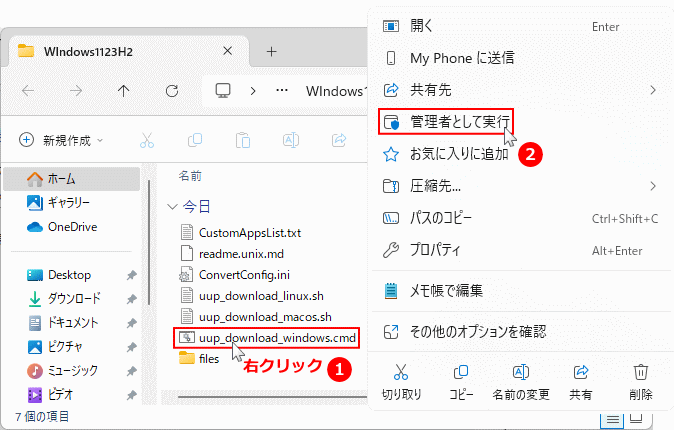Click the This PC monitor icon in address bar

tap(223, 91)
